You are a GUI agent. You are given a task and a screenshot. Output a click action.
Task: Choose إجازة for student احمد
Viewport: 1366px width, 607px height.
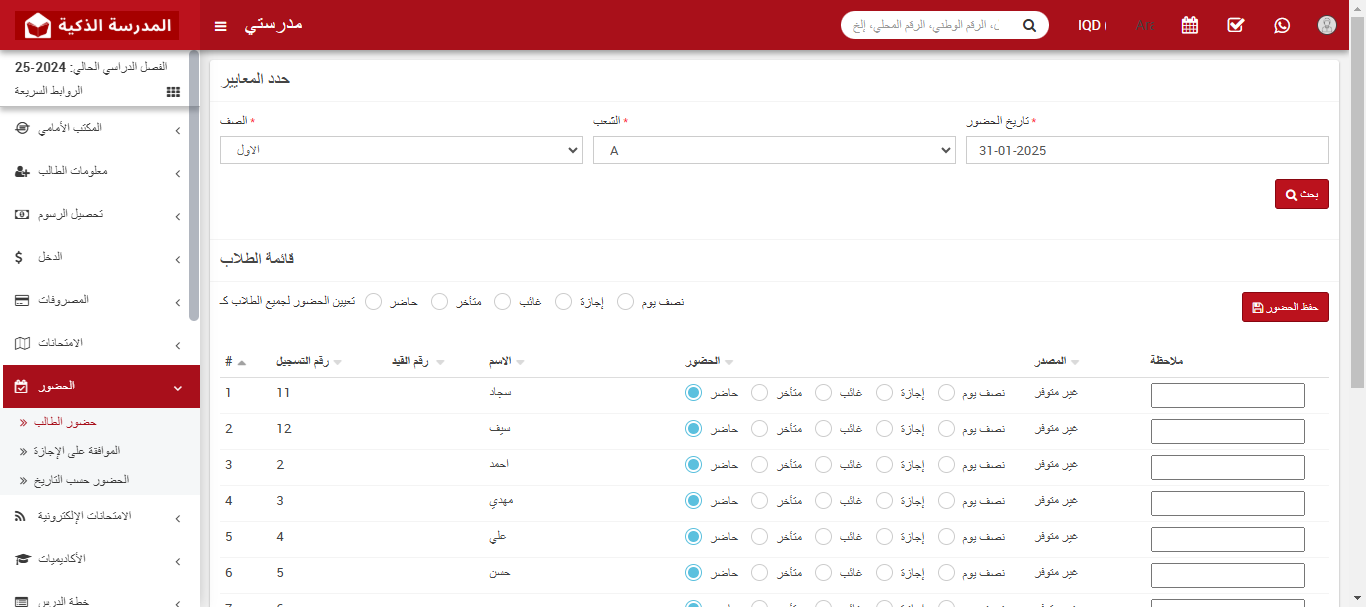884,464
